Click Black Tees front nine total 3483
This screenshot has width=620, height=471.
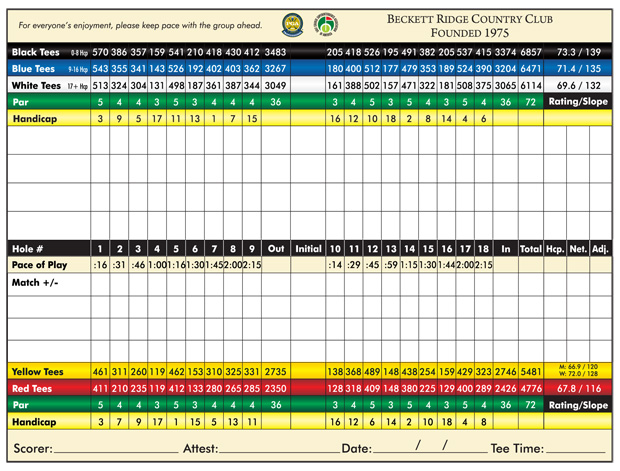[275, 52]
